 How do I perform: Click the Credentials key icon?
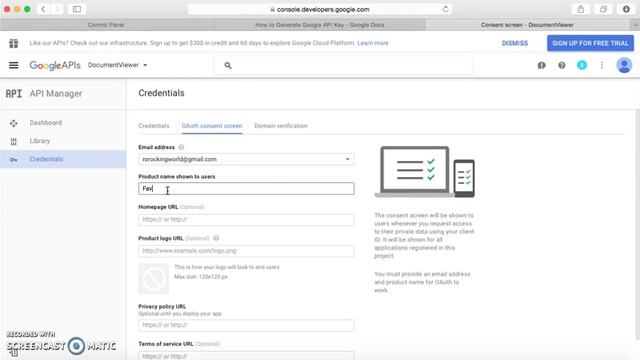(13, 160)
